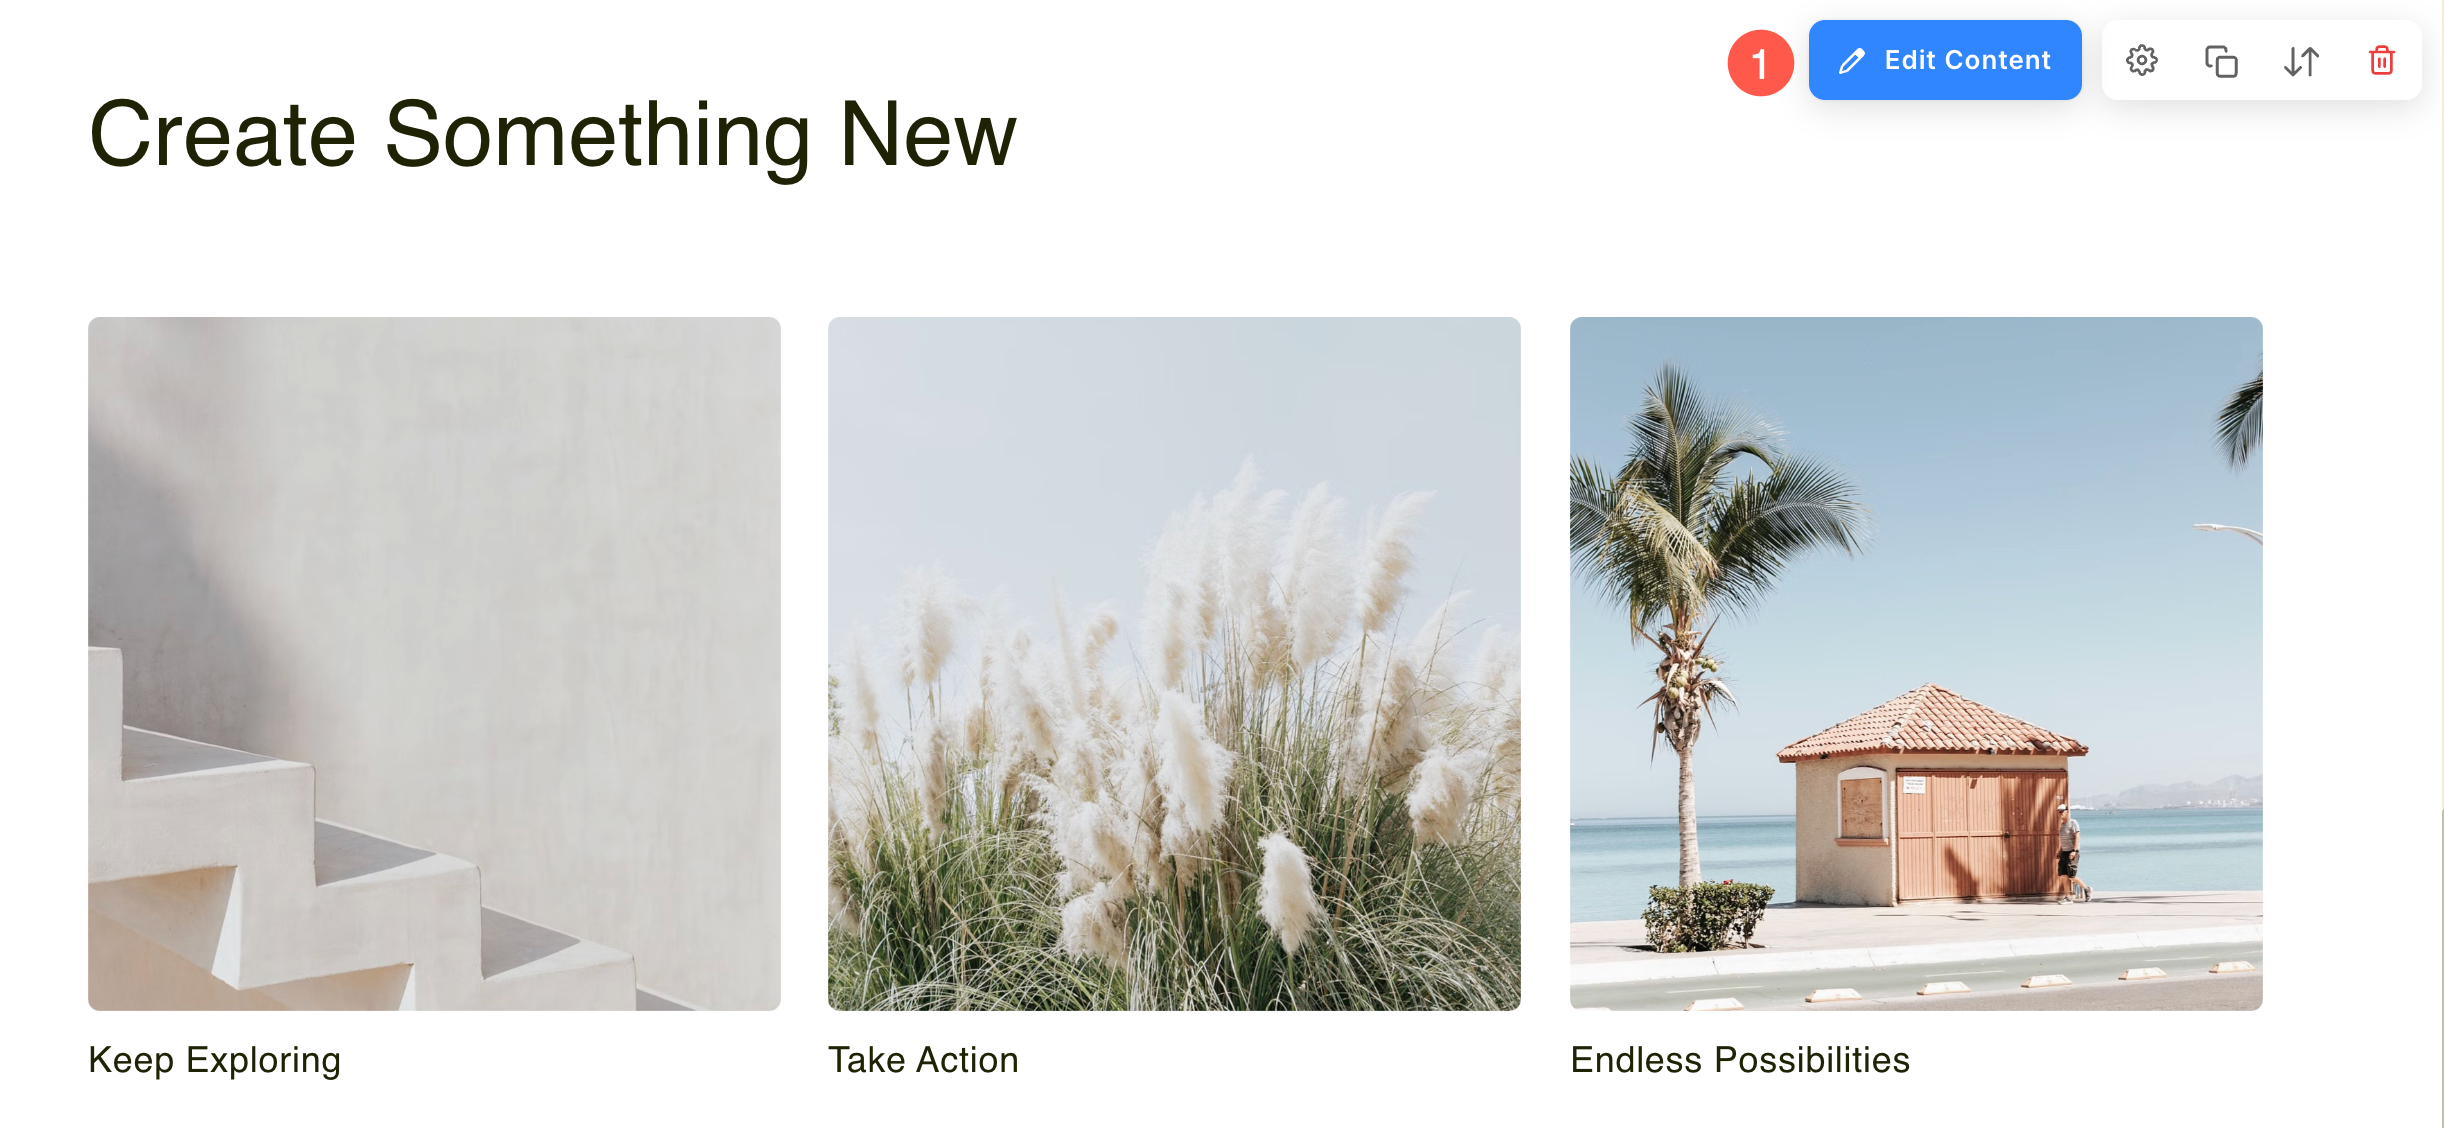
Task: Click the Edit Content button label
Action: tap(1967, 60)
